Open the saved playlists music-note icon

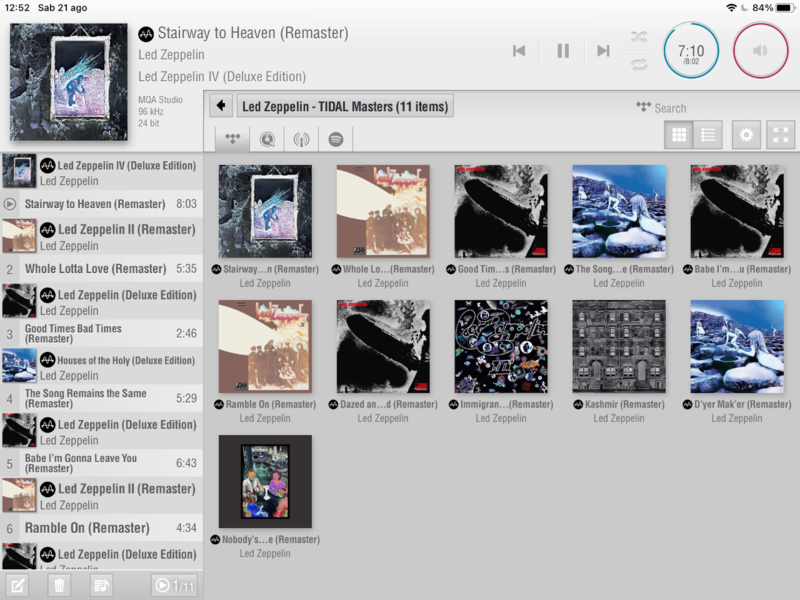(x=101, y=586)
